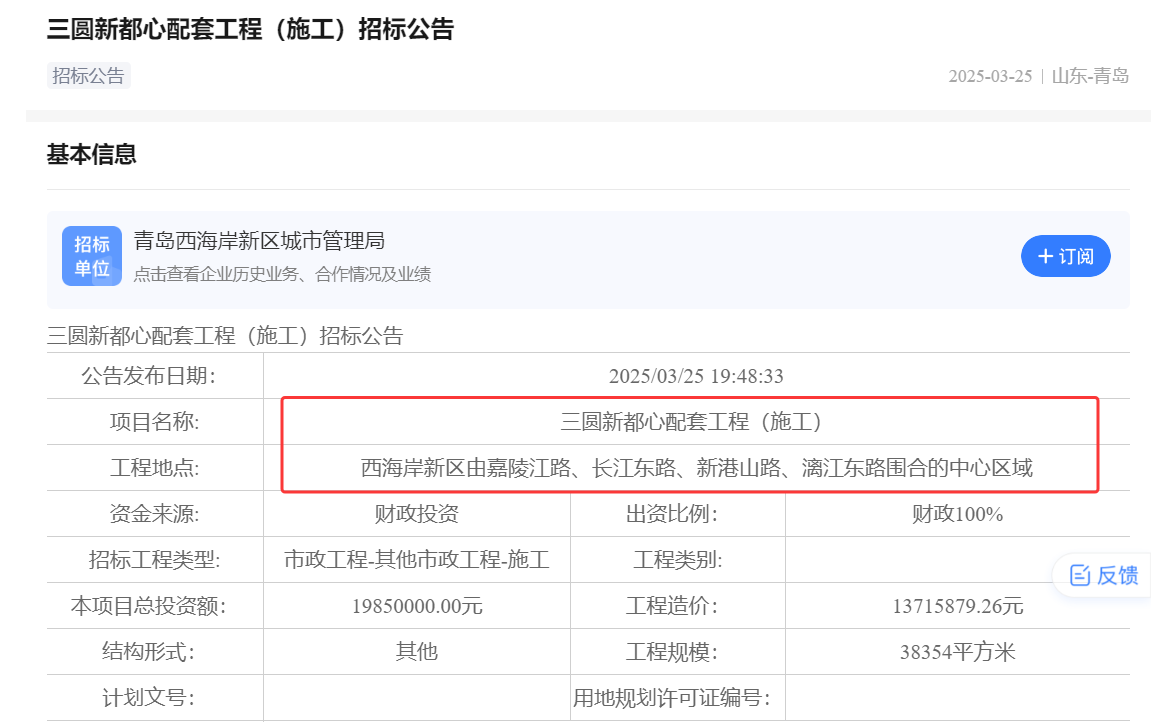Click the 工程地点 address value cell
Screen dimensions: 1152x722
[696, 468]
